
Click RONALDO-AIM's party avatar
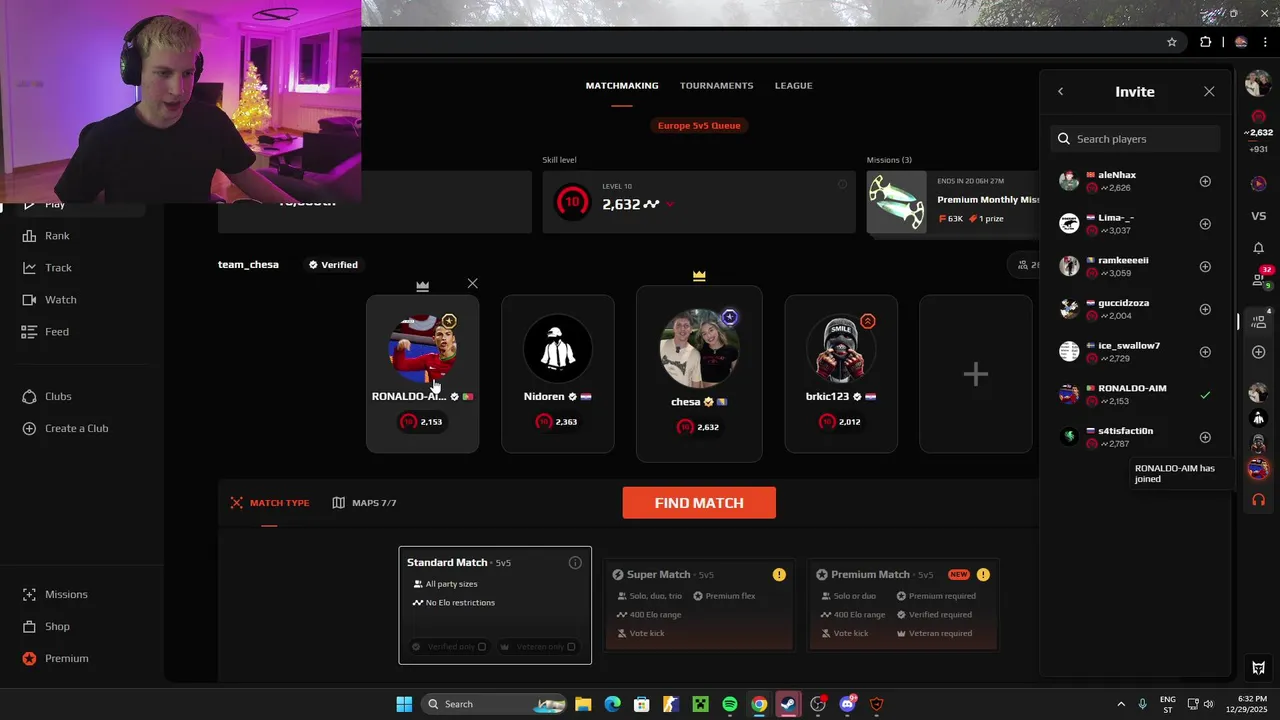coord(422,349)
